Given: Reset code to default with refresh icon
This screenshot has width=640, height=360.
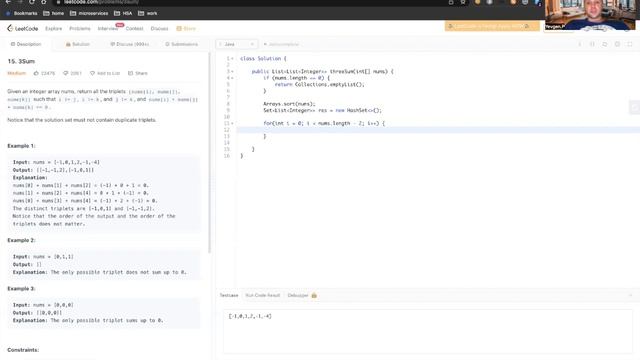Looking at the screenshot, I should [x=604, y=44].
